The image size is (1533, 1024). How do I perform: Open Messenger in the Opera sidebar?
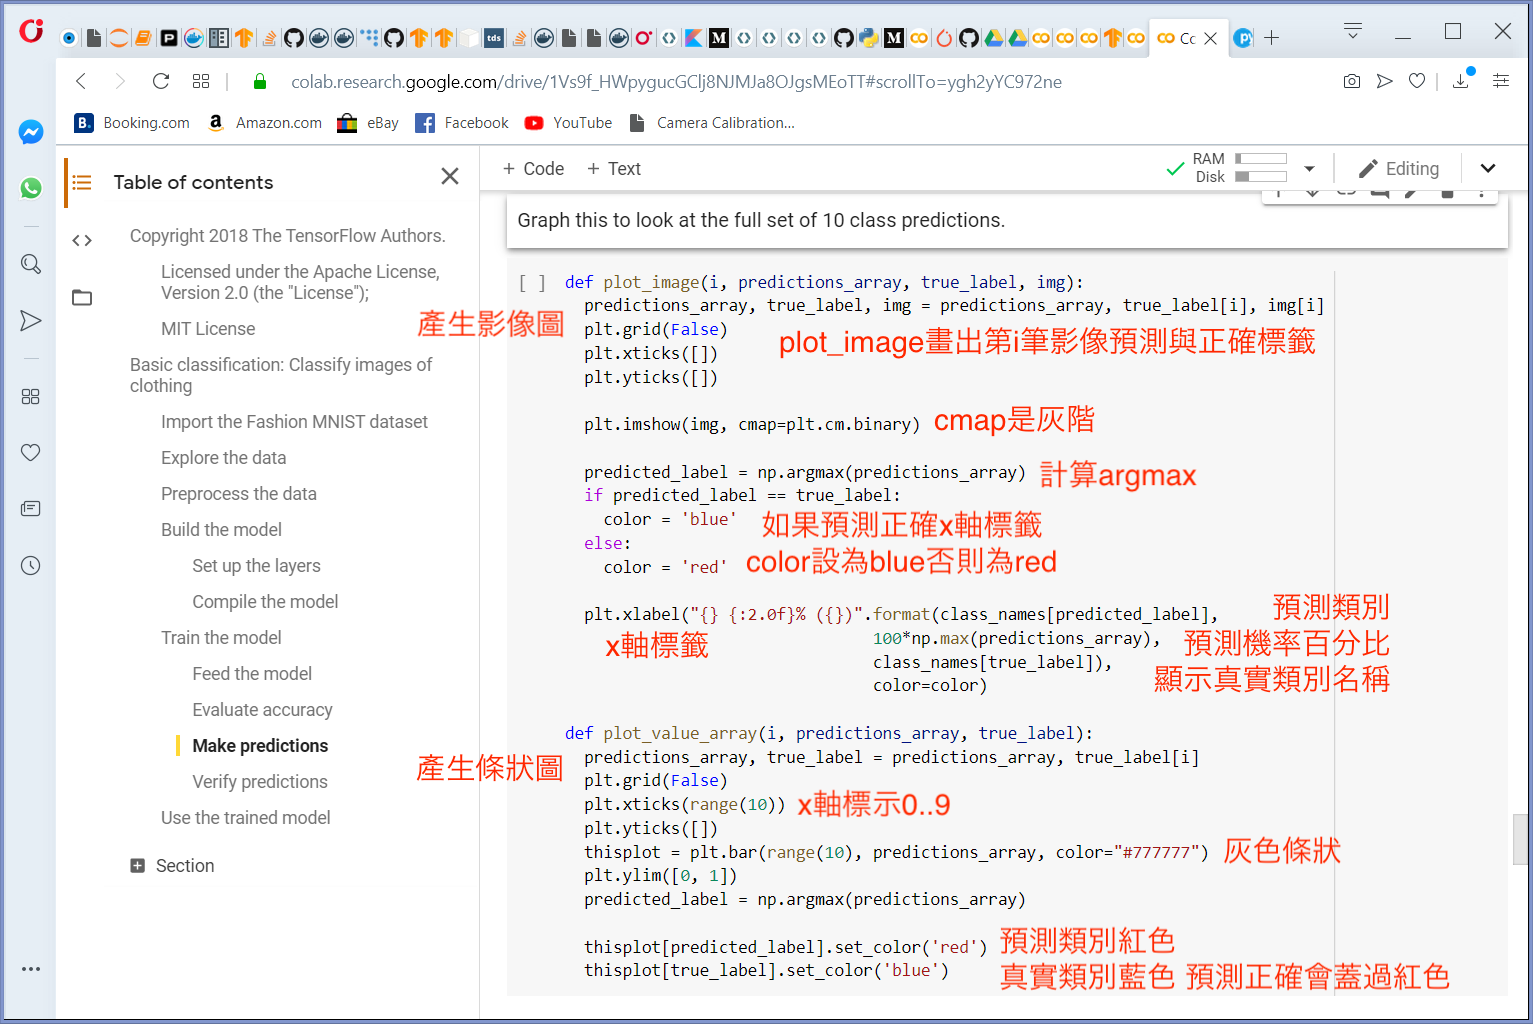click(31, 132)
